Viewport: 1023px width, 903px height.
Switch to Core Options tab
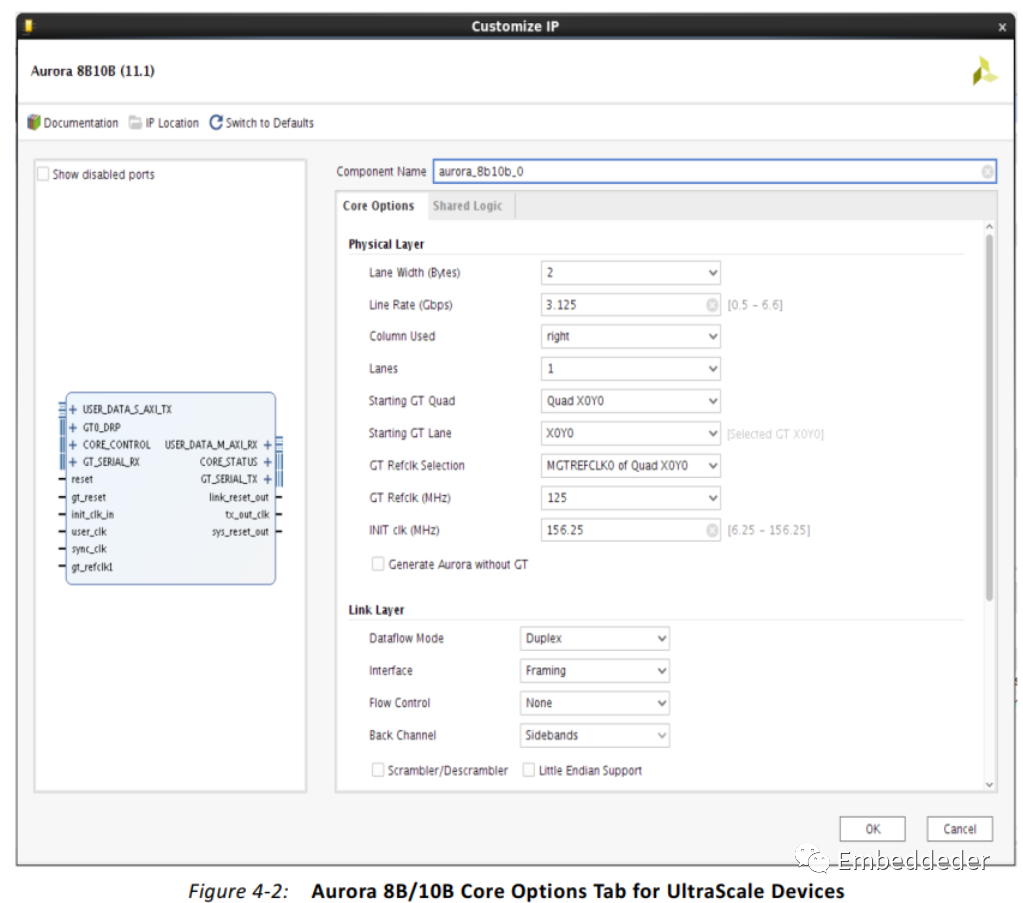378,206
